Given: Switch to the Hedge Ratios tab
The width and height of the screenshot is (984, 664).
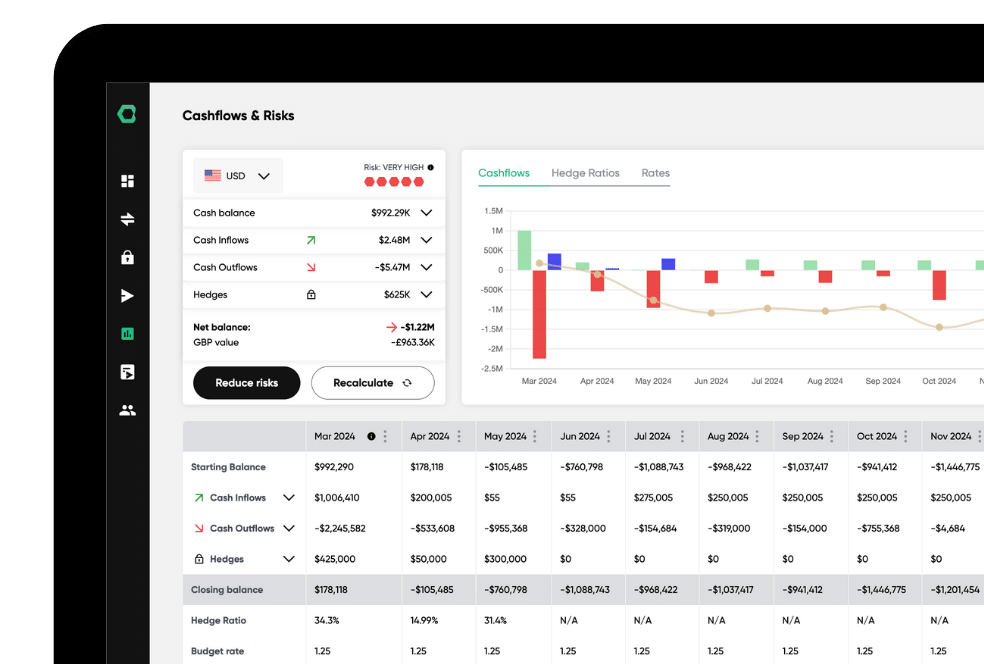Looking at the screenshot, I should (x=586, y=173).
